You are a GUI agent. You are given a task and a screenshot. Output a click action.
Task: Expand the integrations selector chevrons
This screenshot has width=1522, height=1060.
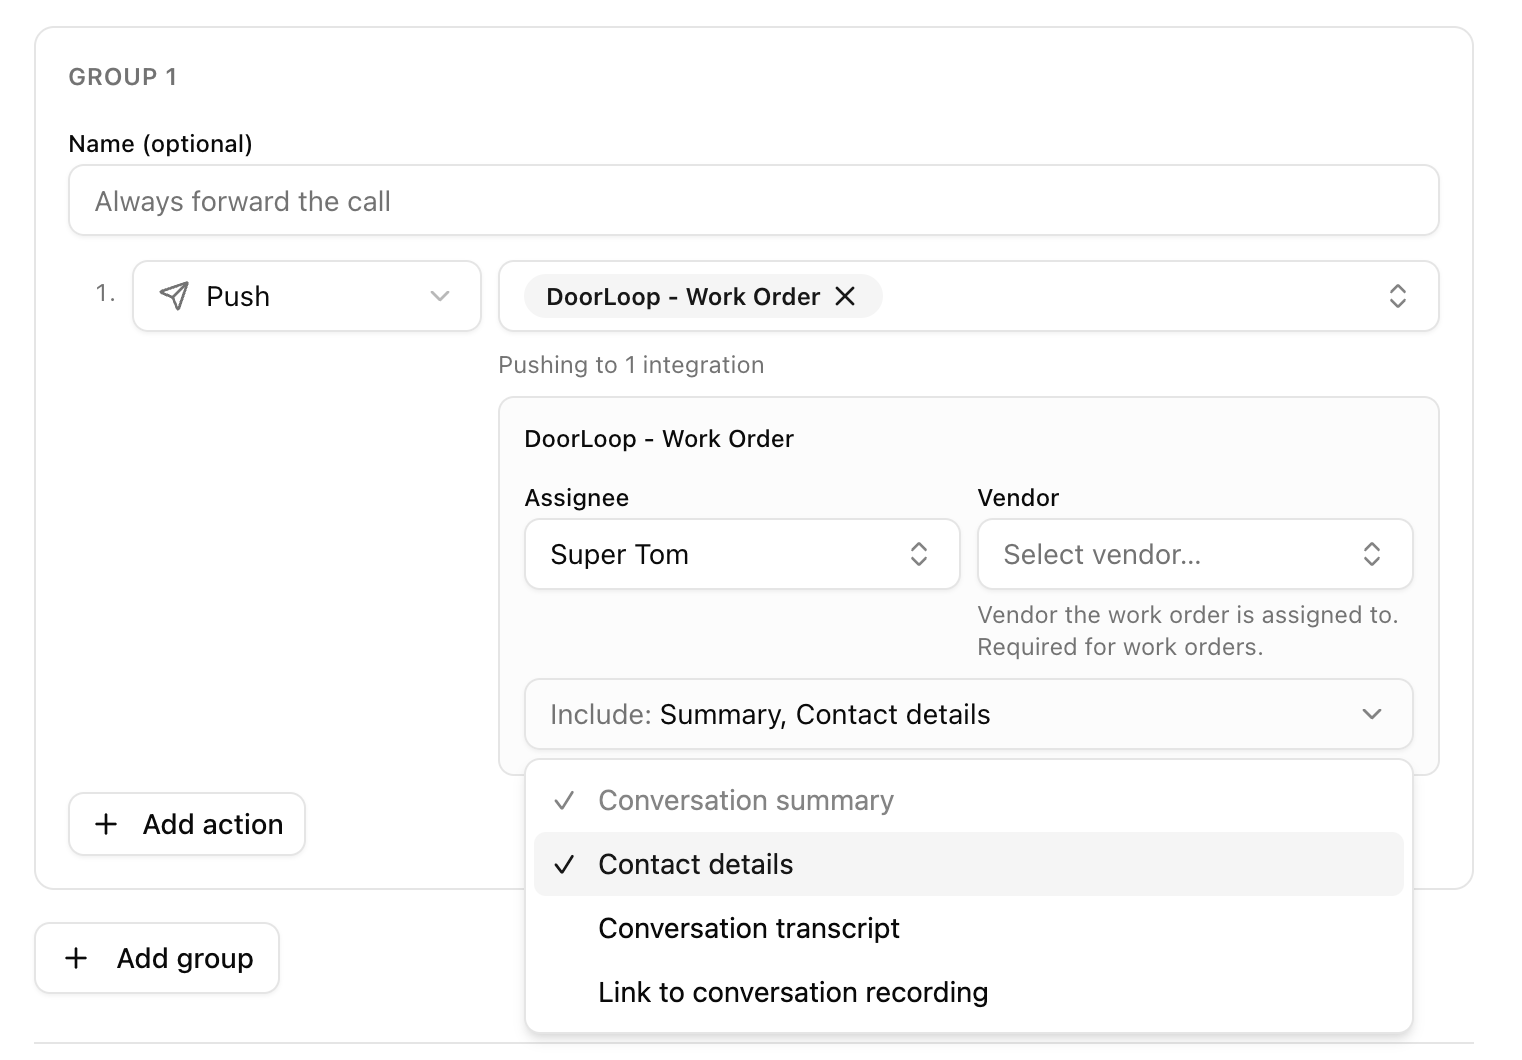(x=1397, y=296)
